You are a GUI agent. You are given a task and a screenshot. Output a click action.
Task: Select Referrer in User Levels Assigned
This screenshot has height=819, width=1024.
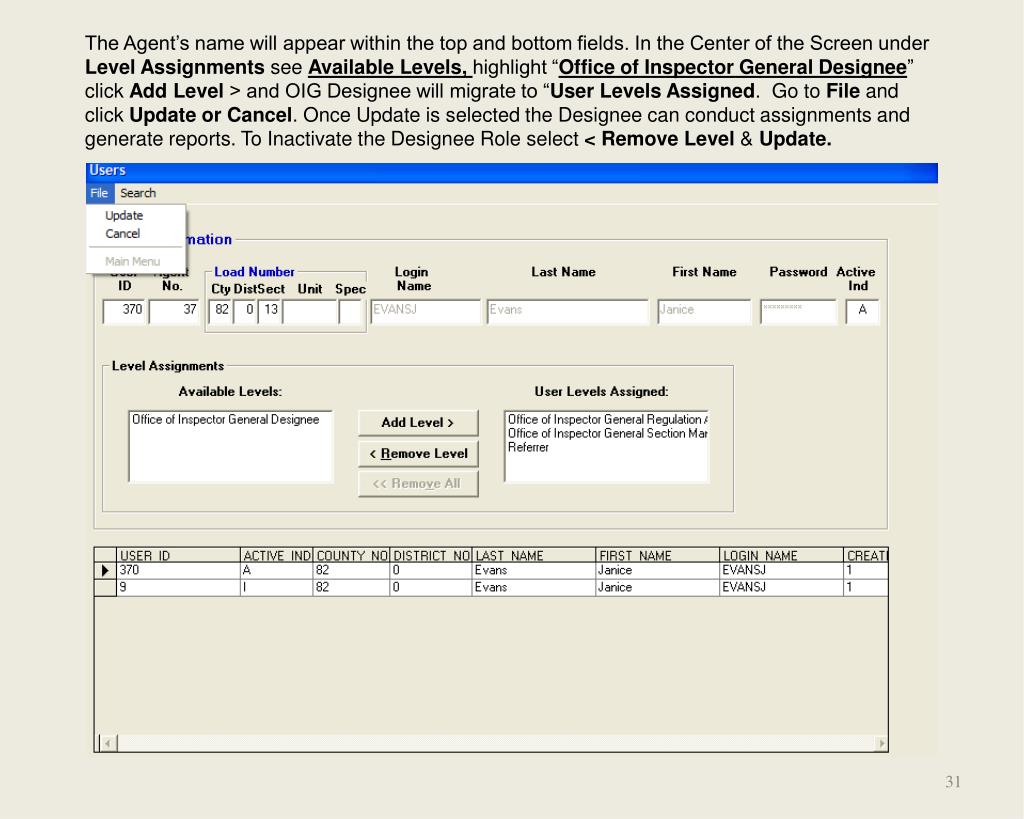tap(528, 447)
